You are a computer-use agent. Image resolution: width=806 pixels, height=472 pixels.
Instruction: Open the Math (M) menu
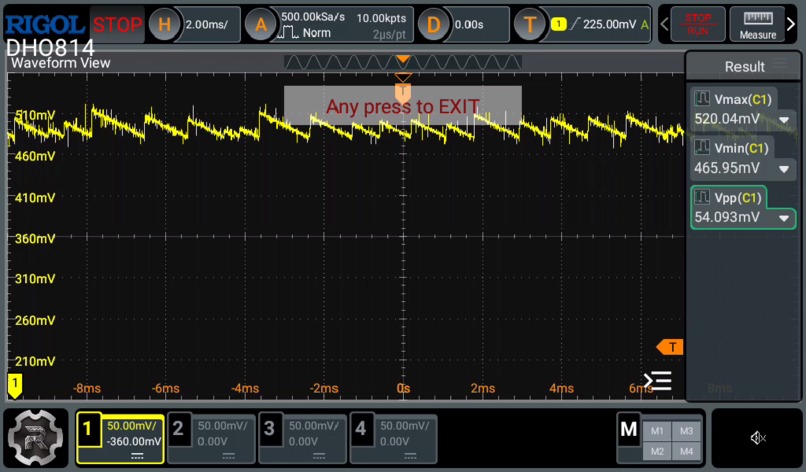coord(629,430)
